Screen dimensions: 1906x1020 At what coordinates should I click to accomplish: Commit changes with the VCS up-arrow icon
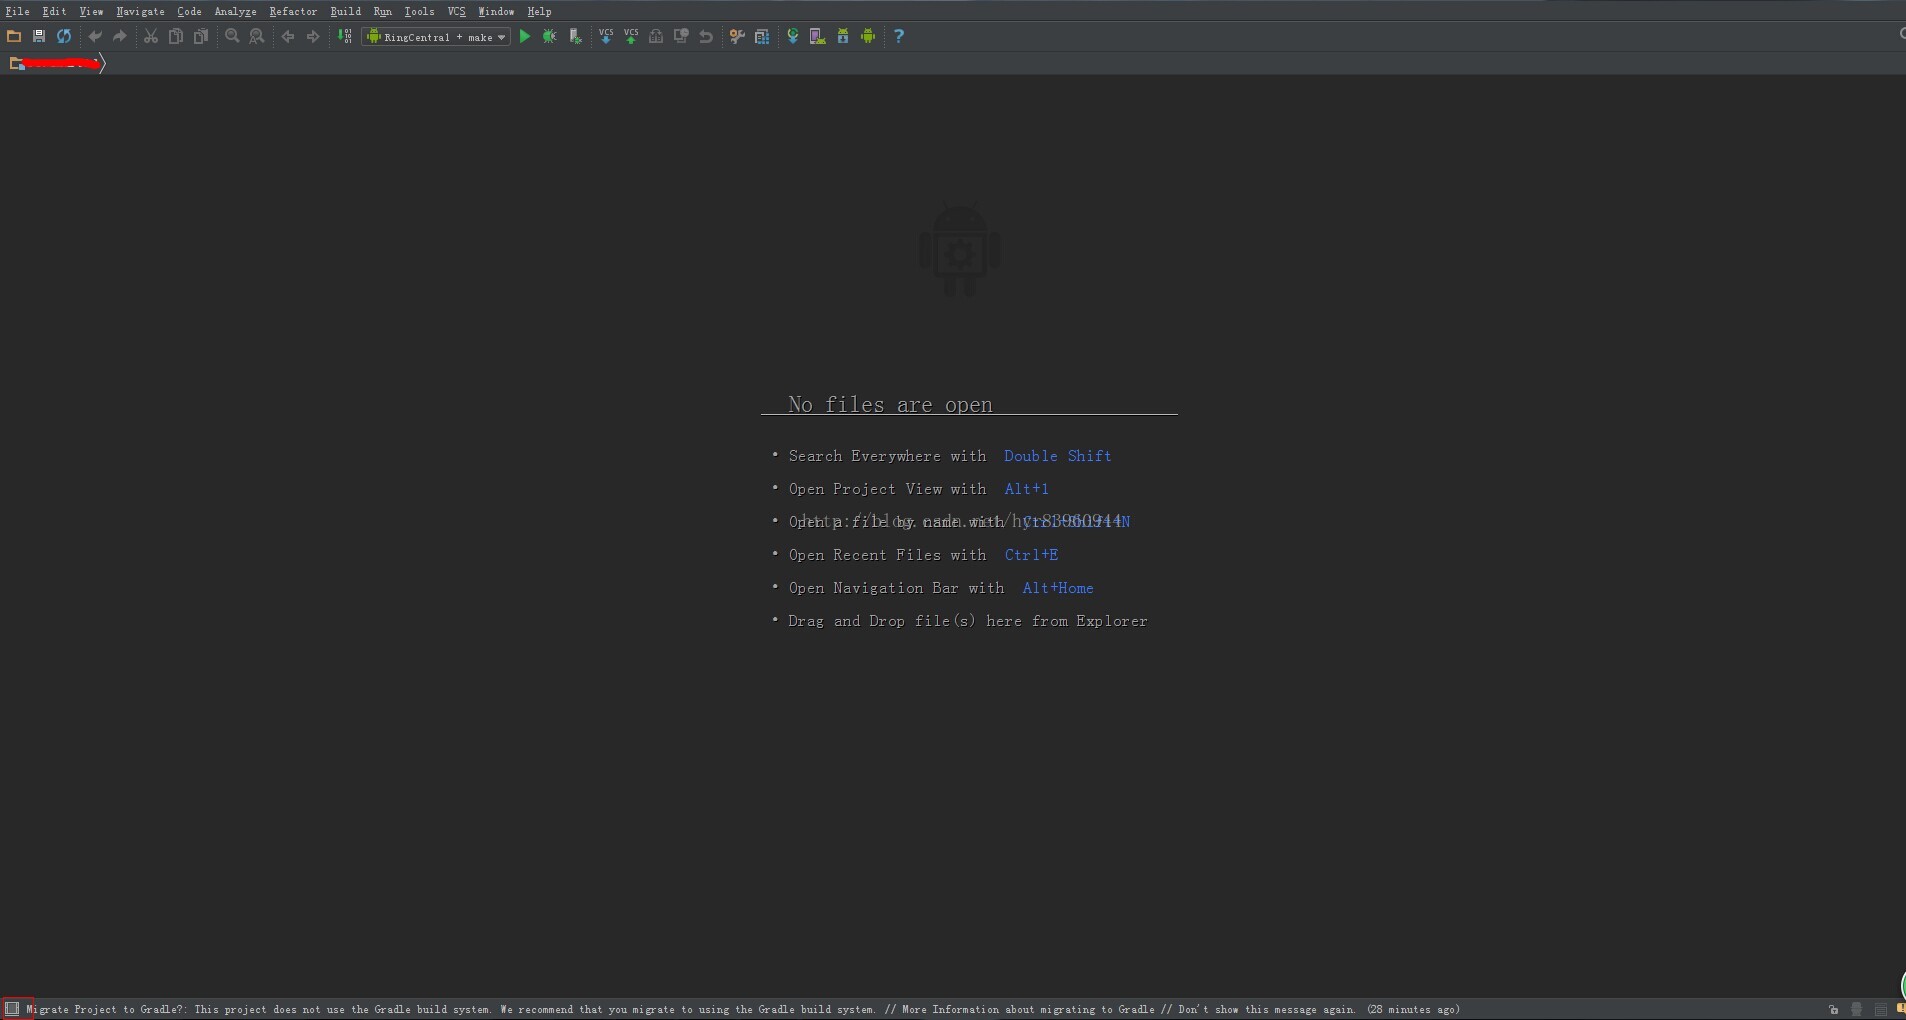pos(631,36)
